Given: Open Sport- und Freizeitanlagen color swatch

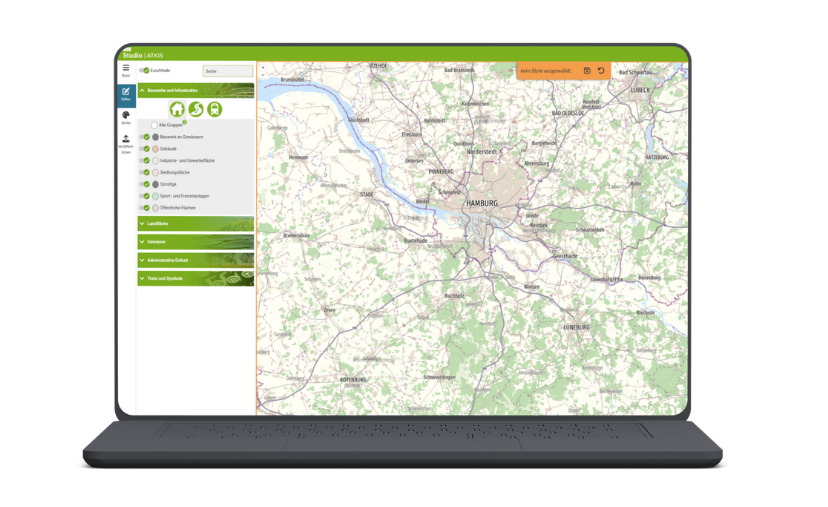Looking at the screenshot, I should coord(155,196).
